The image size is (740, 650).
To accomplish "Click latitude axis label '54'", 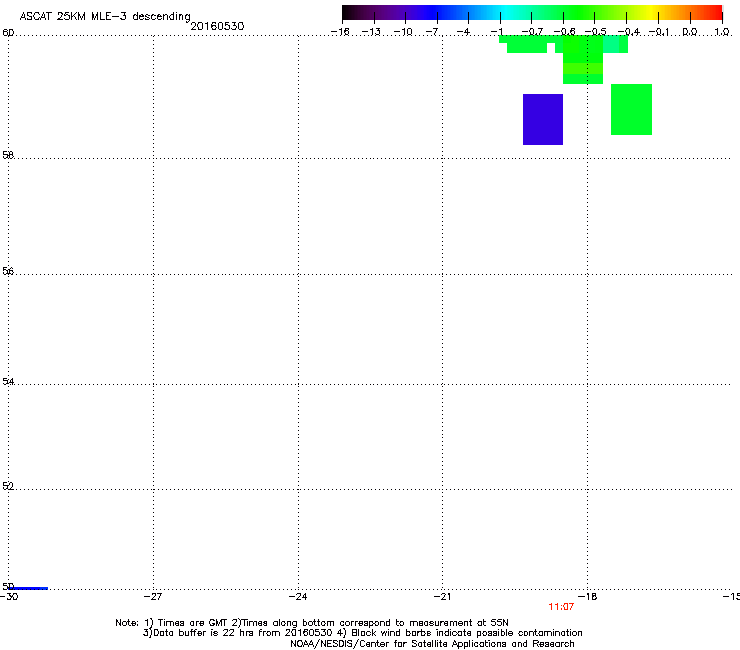I will point(8,381).
